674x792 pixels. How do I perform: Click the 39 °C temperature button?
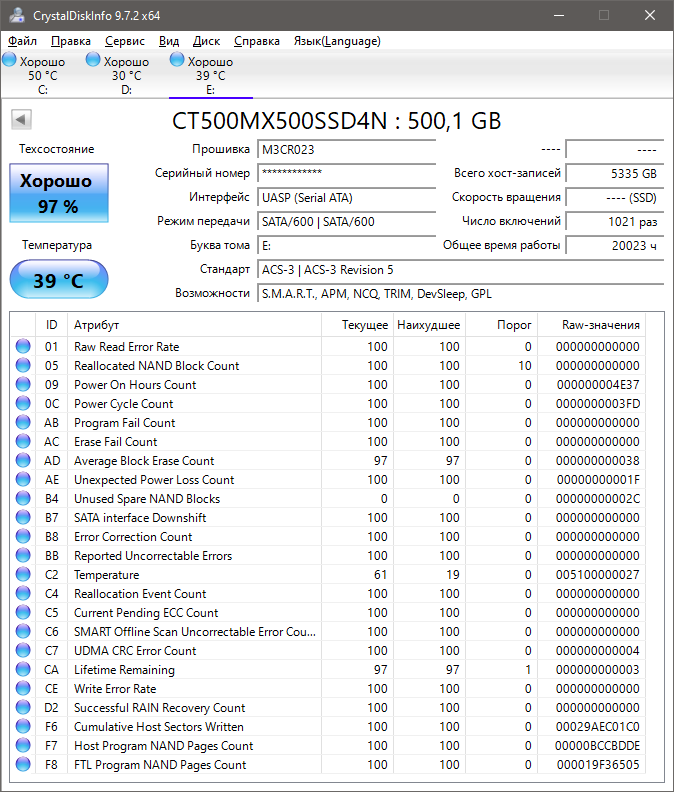(x=59, y=280)
